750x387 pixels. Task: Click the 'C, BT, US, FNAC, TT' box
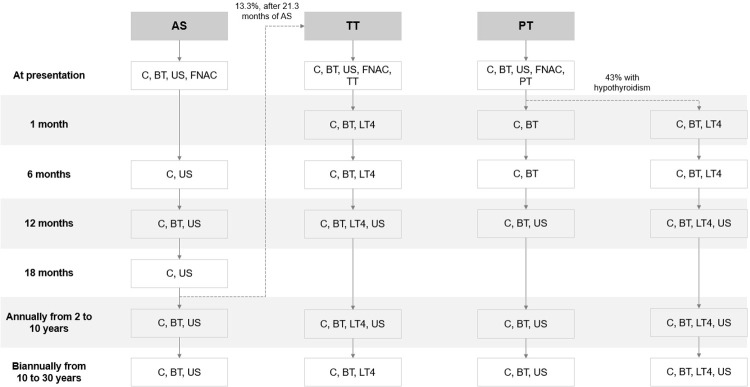pyautogui.click(x=353, y=75)
